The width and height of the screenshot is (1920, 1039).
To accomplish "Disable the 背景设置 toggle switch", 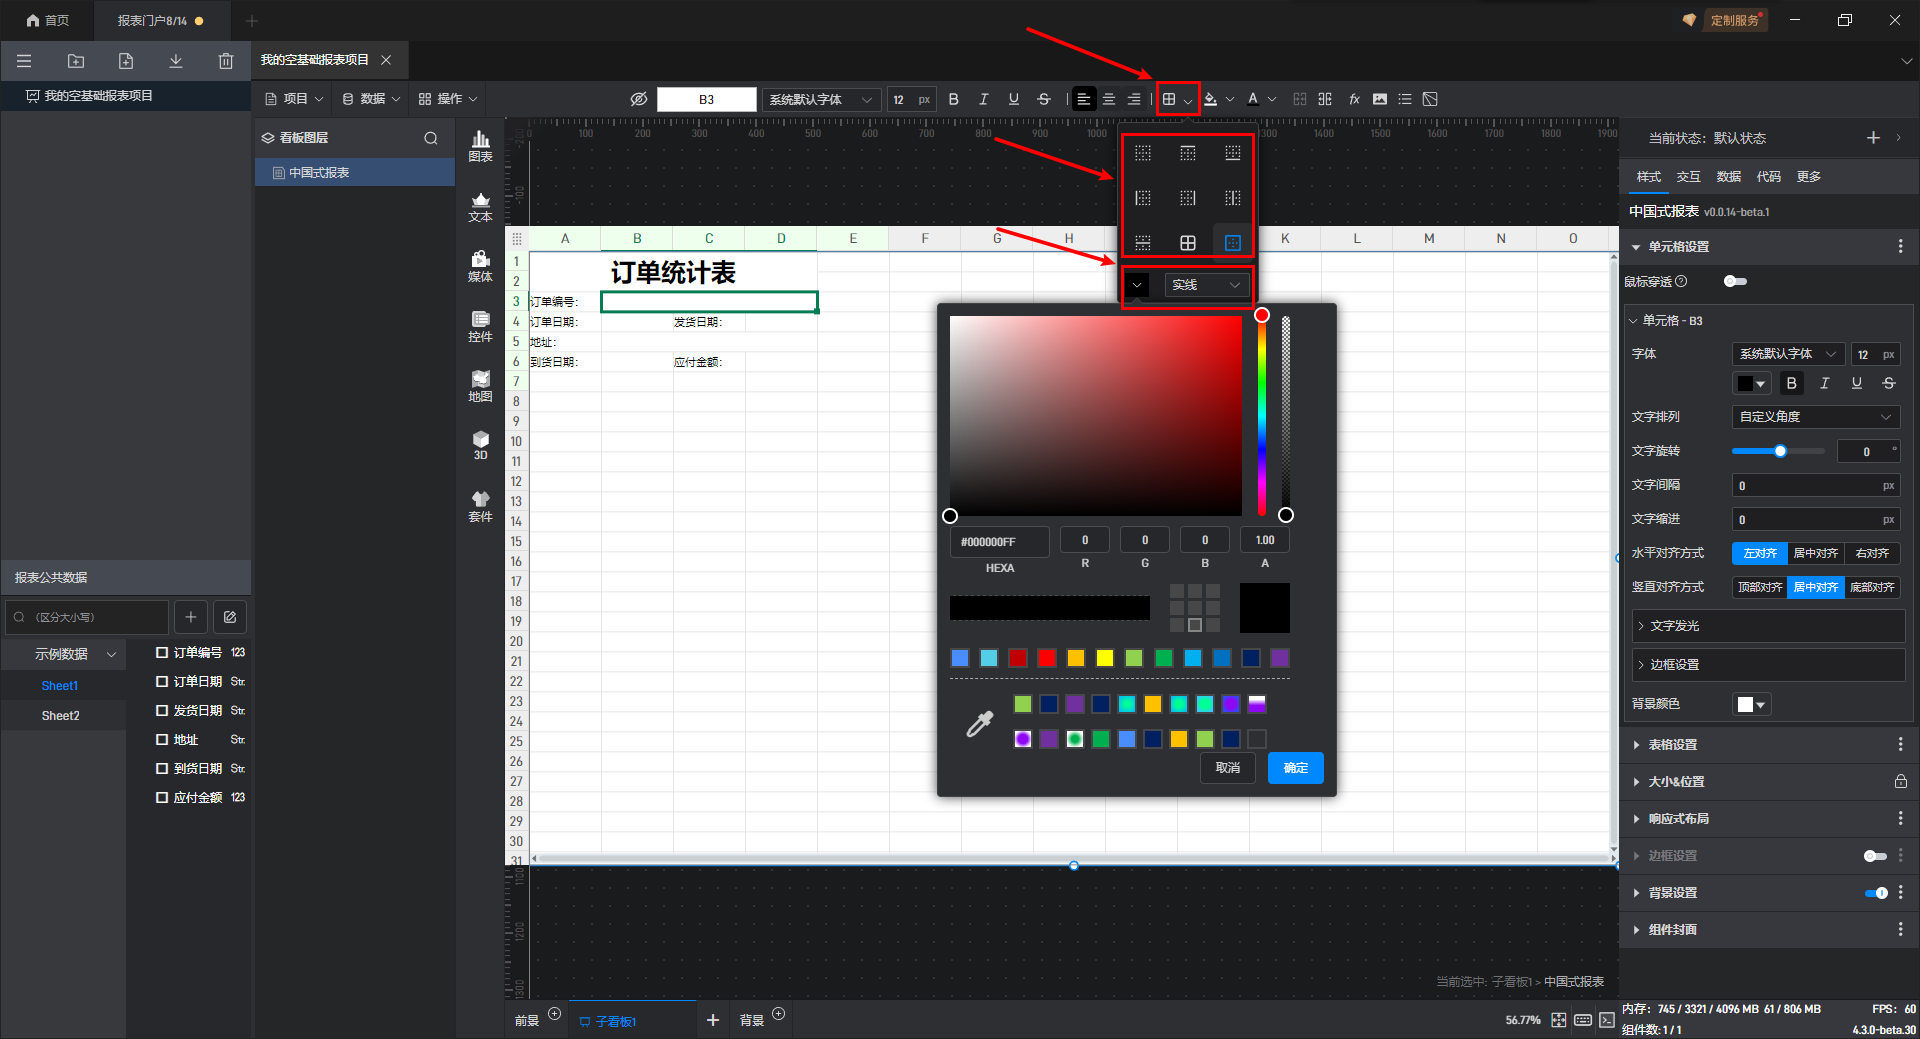I will coord(1876,893).
